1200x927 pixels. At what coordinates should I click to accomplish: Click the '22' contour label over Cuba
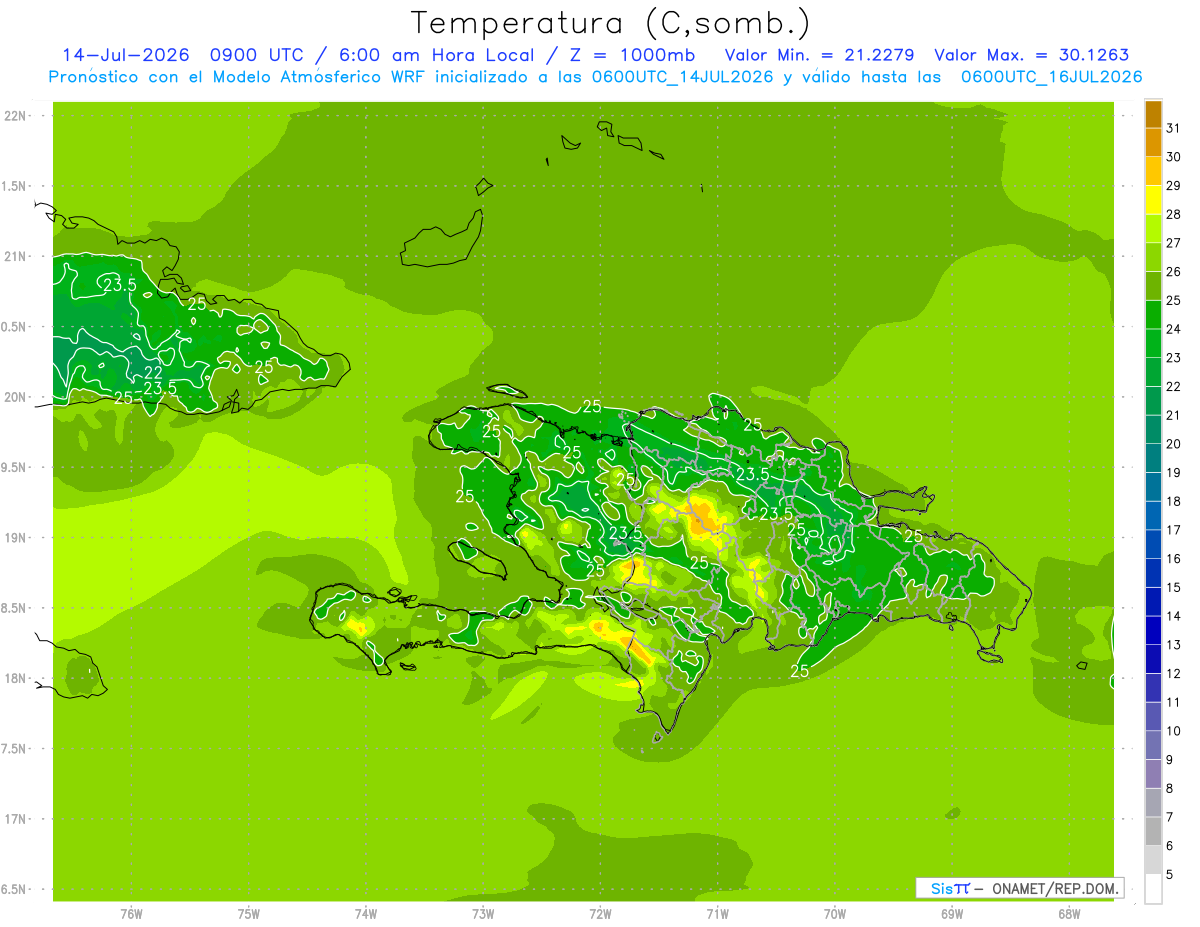click(153, 373)
